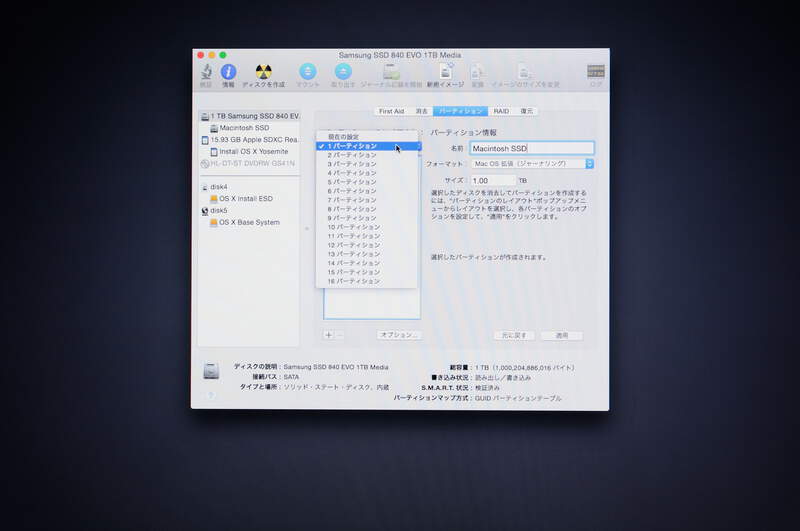Open the Format (フォーマット) dropdown
This screenshot has height=531, width=800.
pyautogui.click(x=532, y=164)
